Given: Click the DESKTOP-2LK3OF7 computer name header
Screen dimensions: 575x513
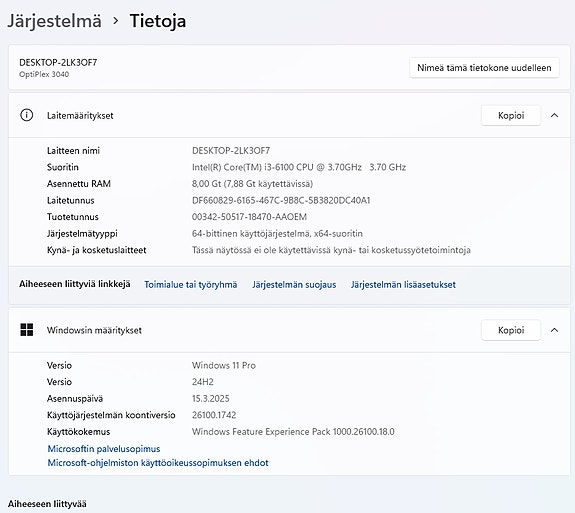Looking at the screenshot, I should click(58, 62).
